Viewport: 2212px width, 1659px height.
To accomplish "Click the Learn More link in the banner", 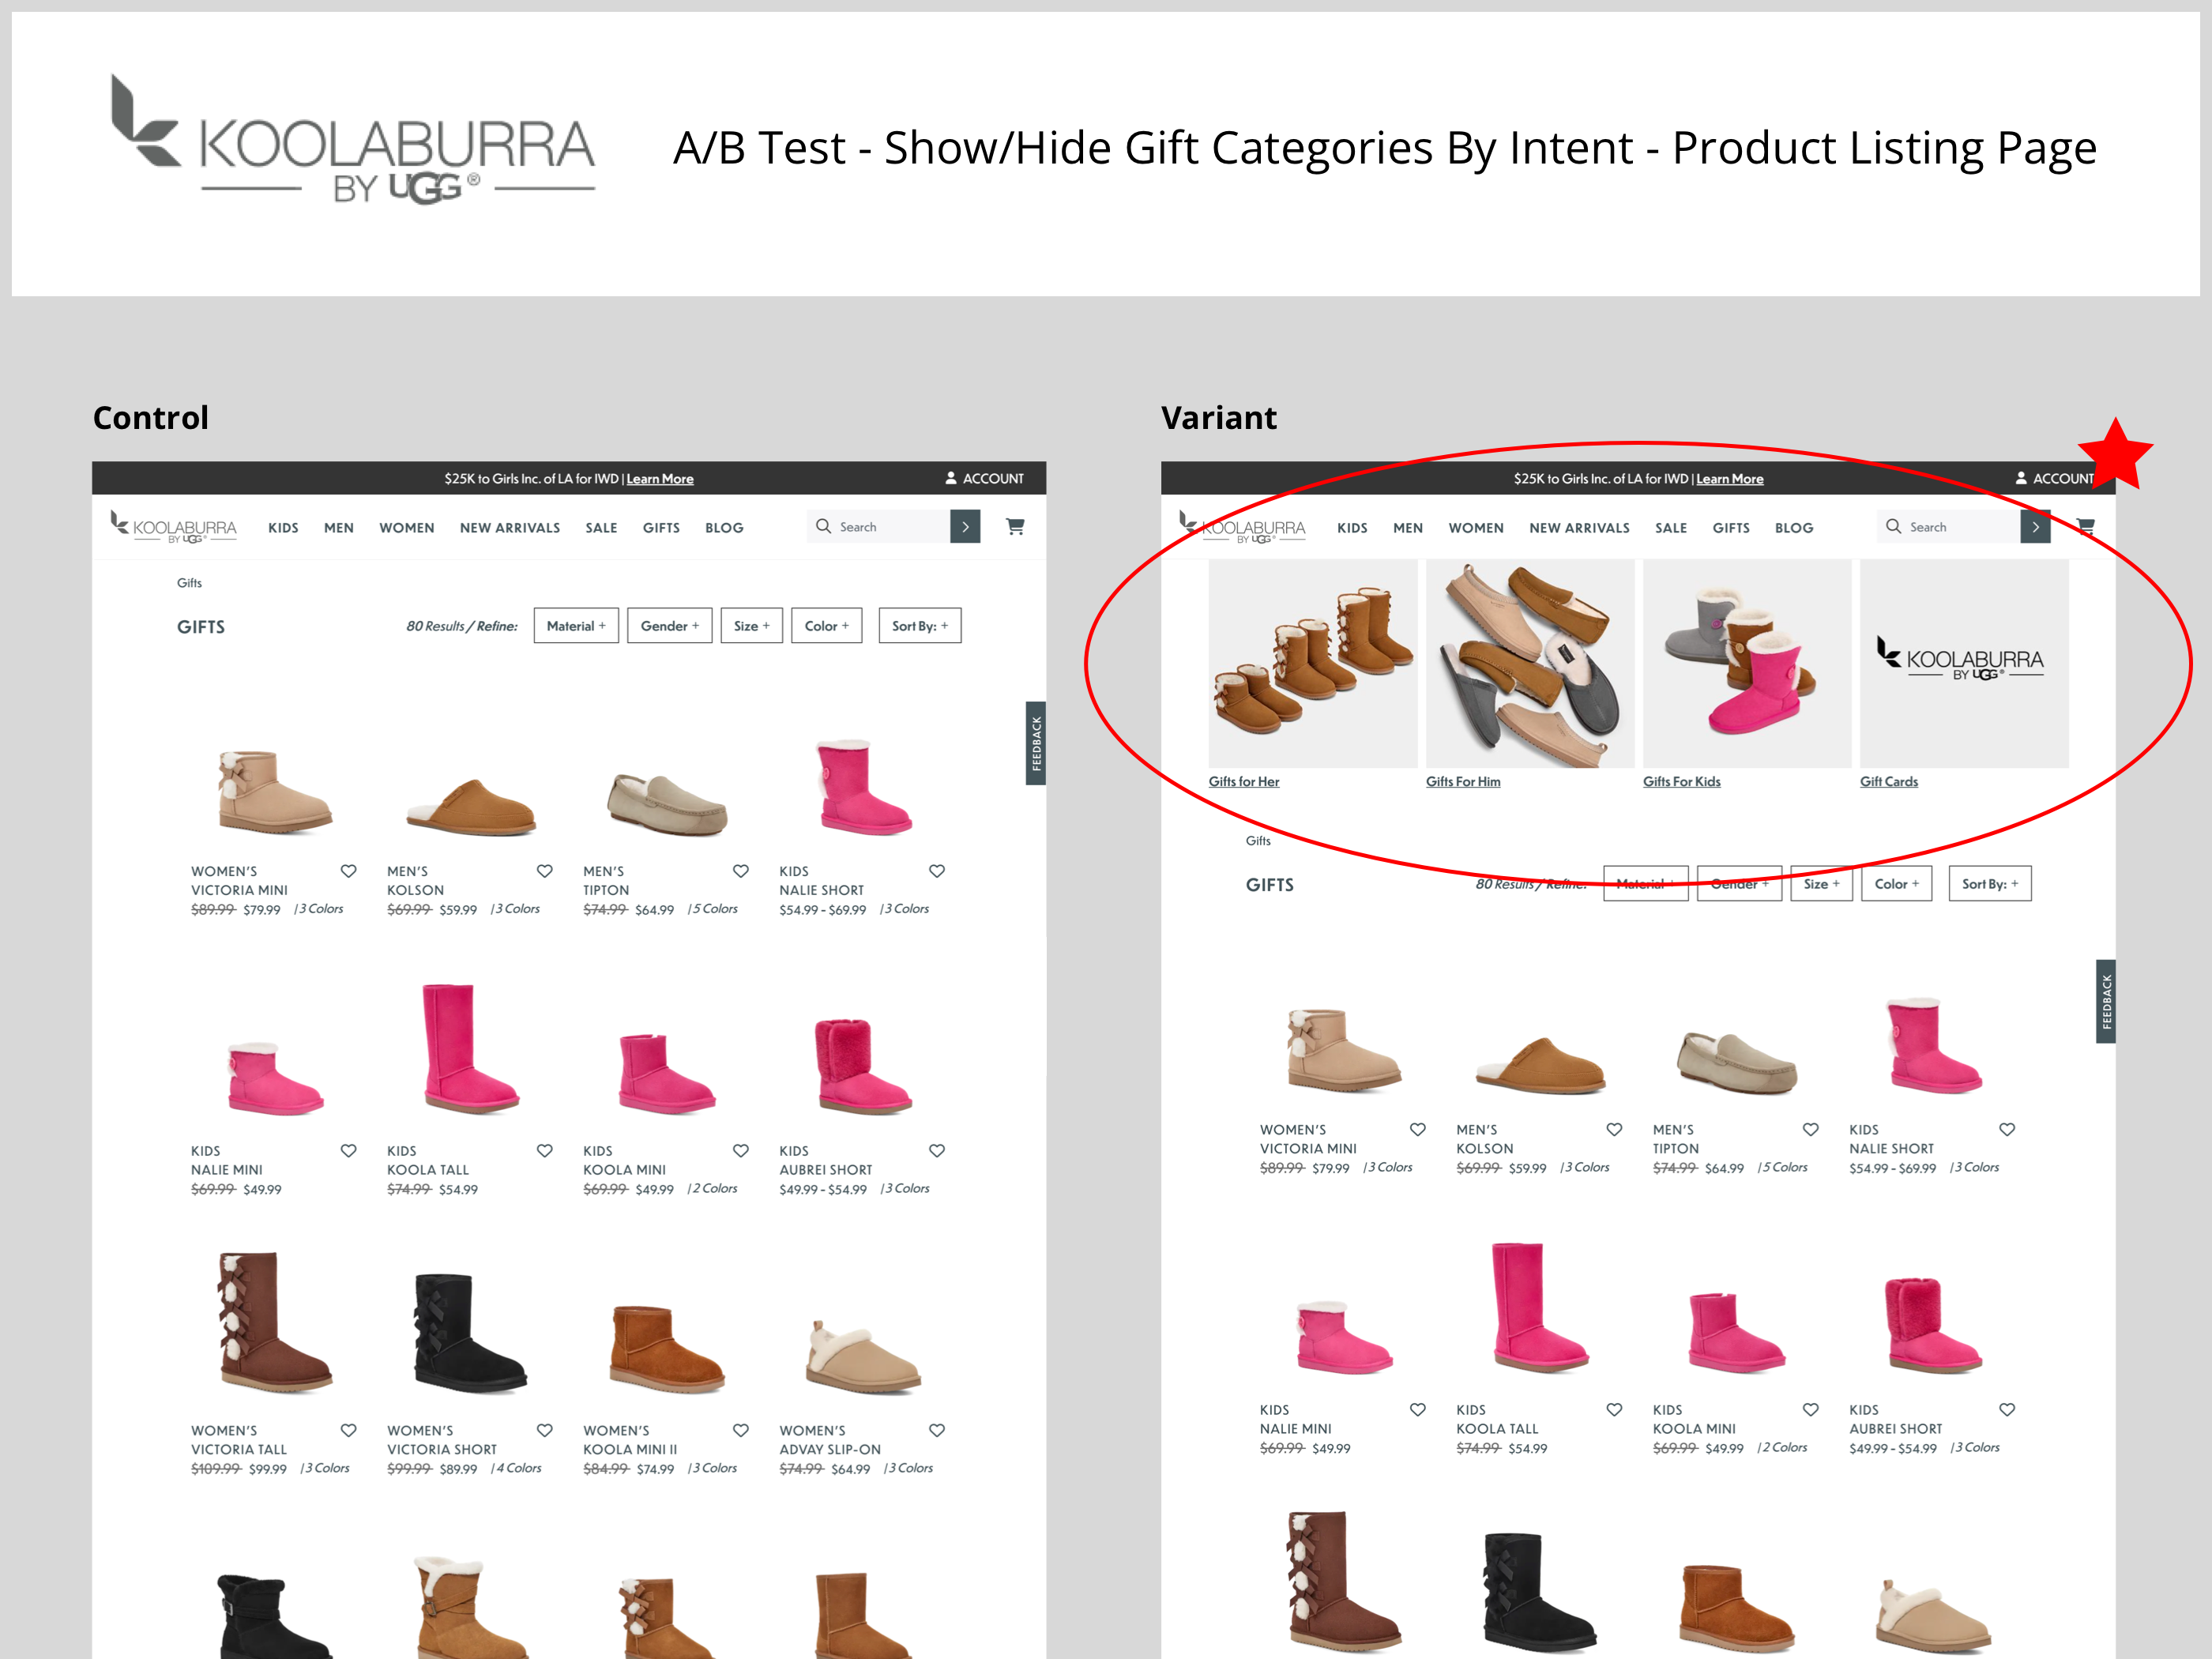I will pos(660,479).
